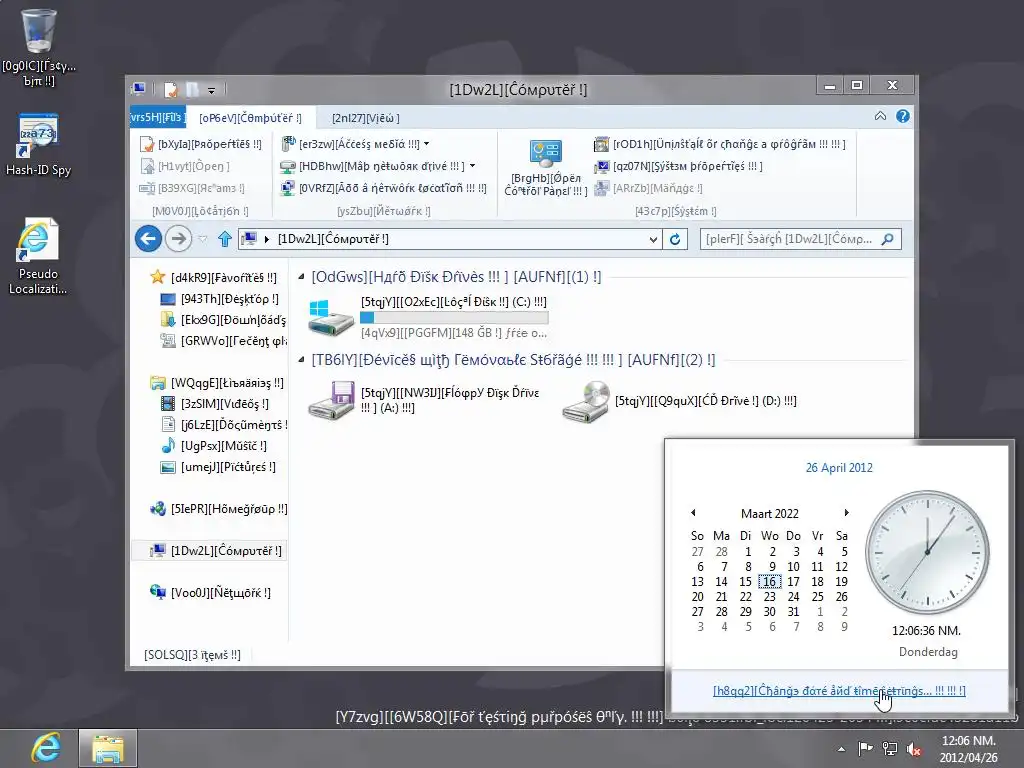Viewport: 1024px width, 768px height.
Task: Click the network tray icon
Action: 889,749
